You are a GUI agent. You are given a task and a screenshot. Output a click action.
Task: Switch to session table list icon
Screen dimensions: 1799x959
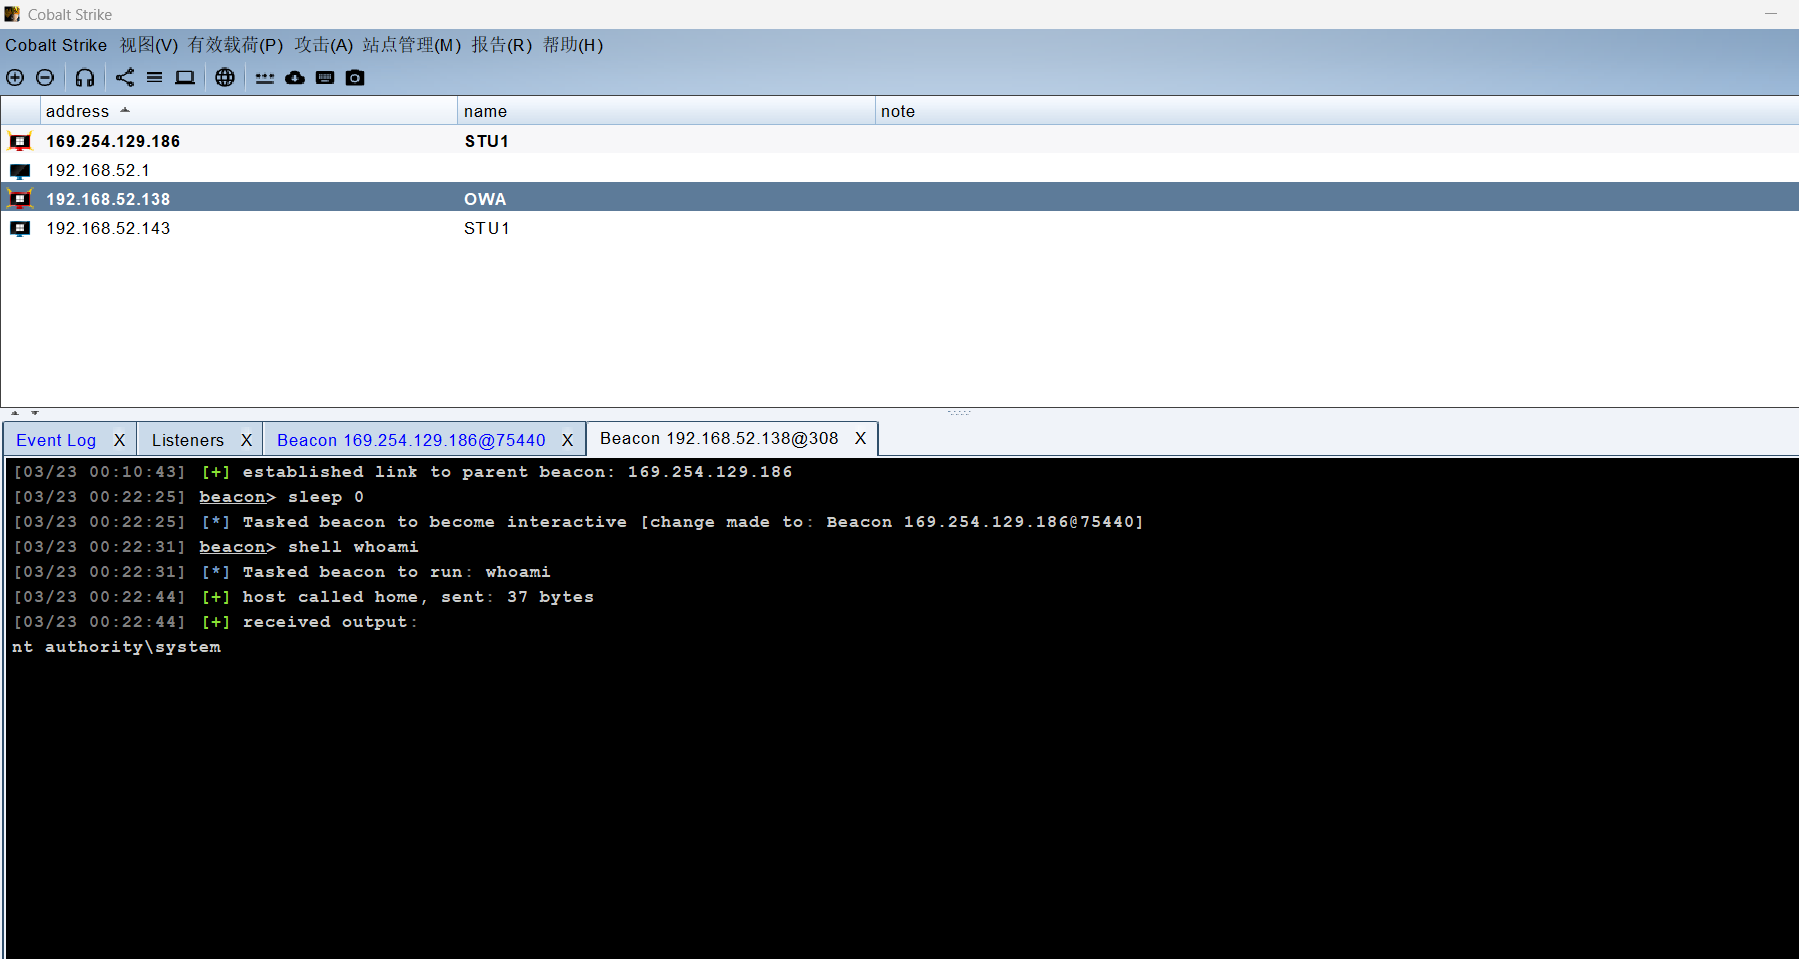pos(154,77)
